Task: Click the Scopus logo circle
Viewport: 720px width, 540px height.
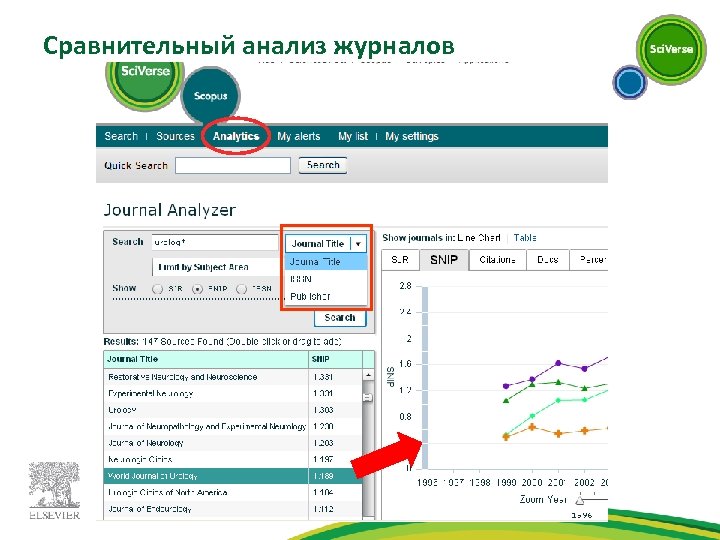Action: 211,96
